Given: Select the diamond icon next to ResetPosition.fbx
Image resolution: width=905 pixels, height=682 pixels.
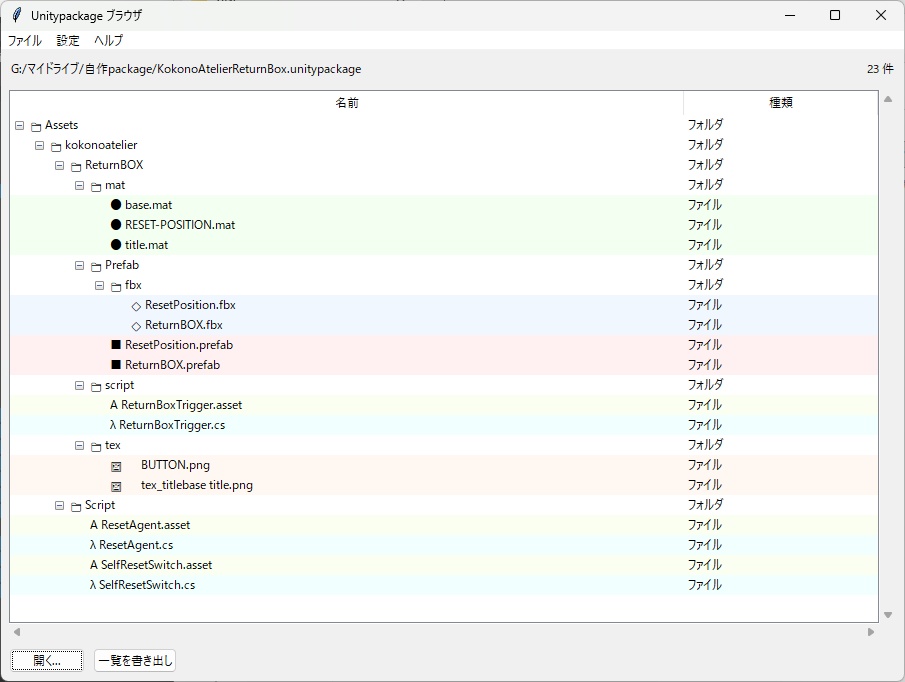Looking at the screenshot, I should coord(134,305).
